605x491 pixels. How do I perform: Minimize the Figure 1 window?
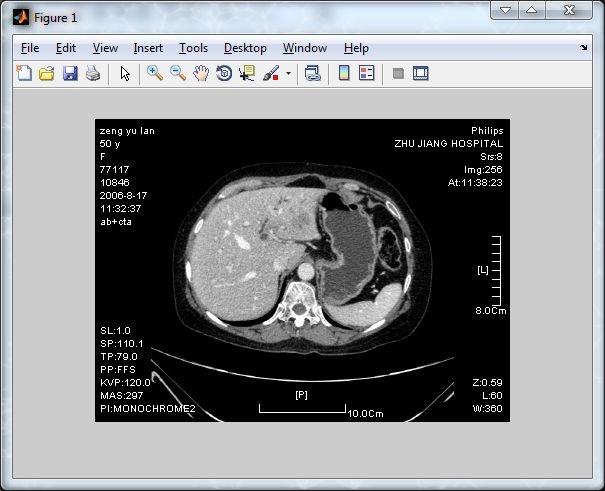[x=505, y=10]
